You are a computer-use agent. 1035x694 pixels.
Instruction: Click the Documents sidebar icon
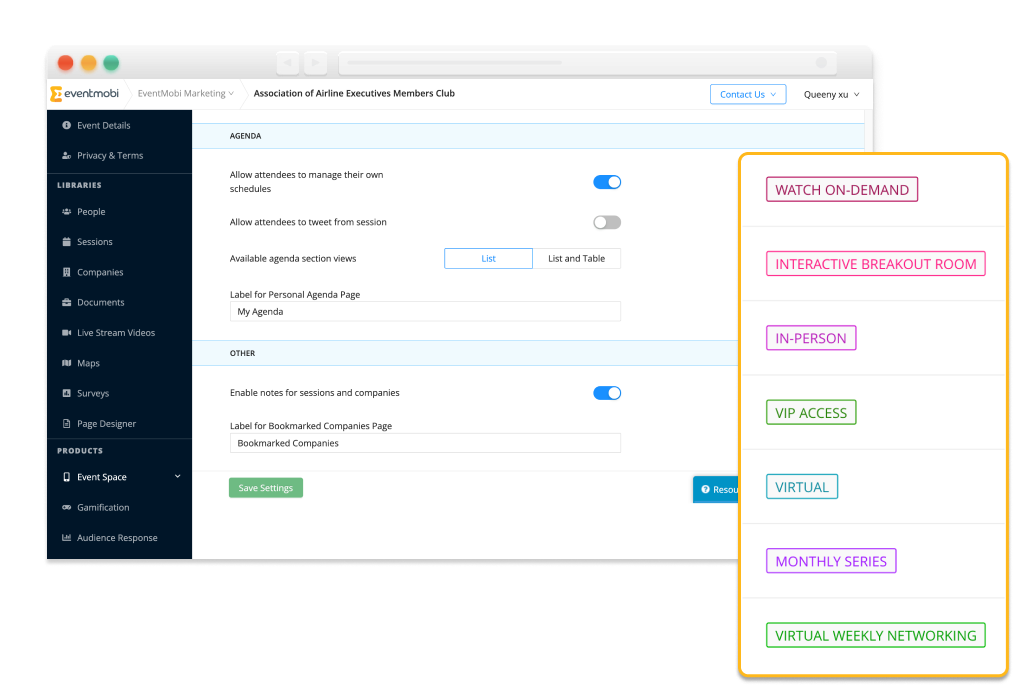67,302
